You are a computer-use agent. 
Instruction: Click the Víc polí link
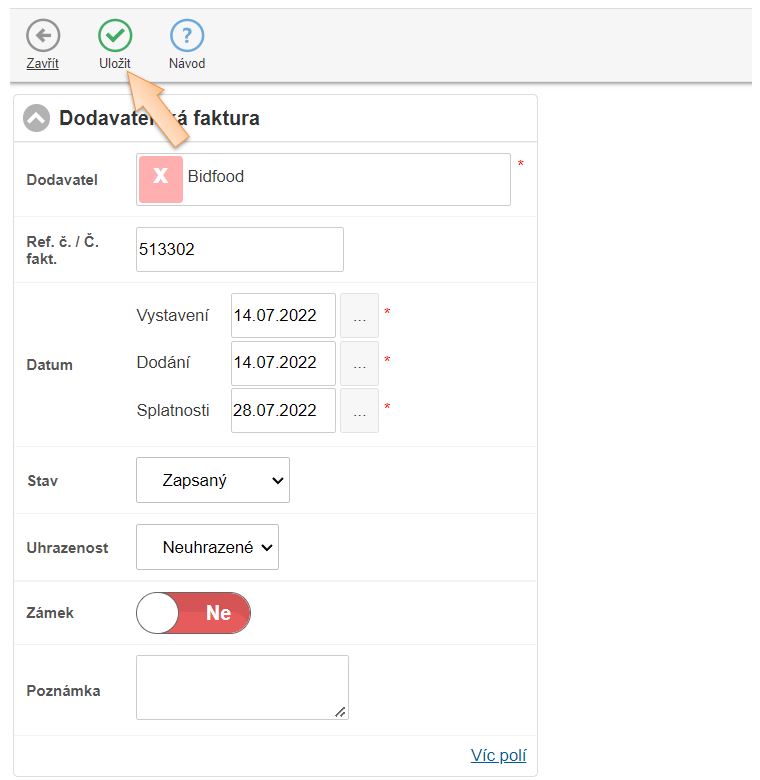tap(498, 755)
